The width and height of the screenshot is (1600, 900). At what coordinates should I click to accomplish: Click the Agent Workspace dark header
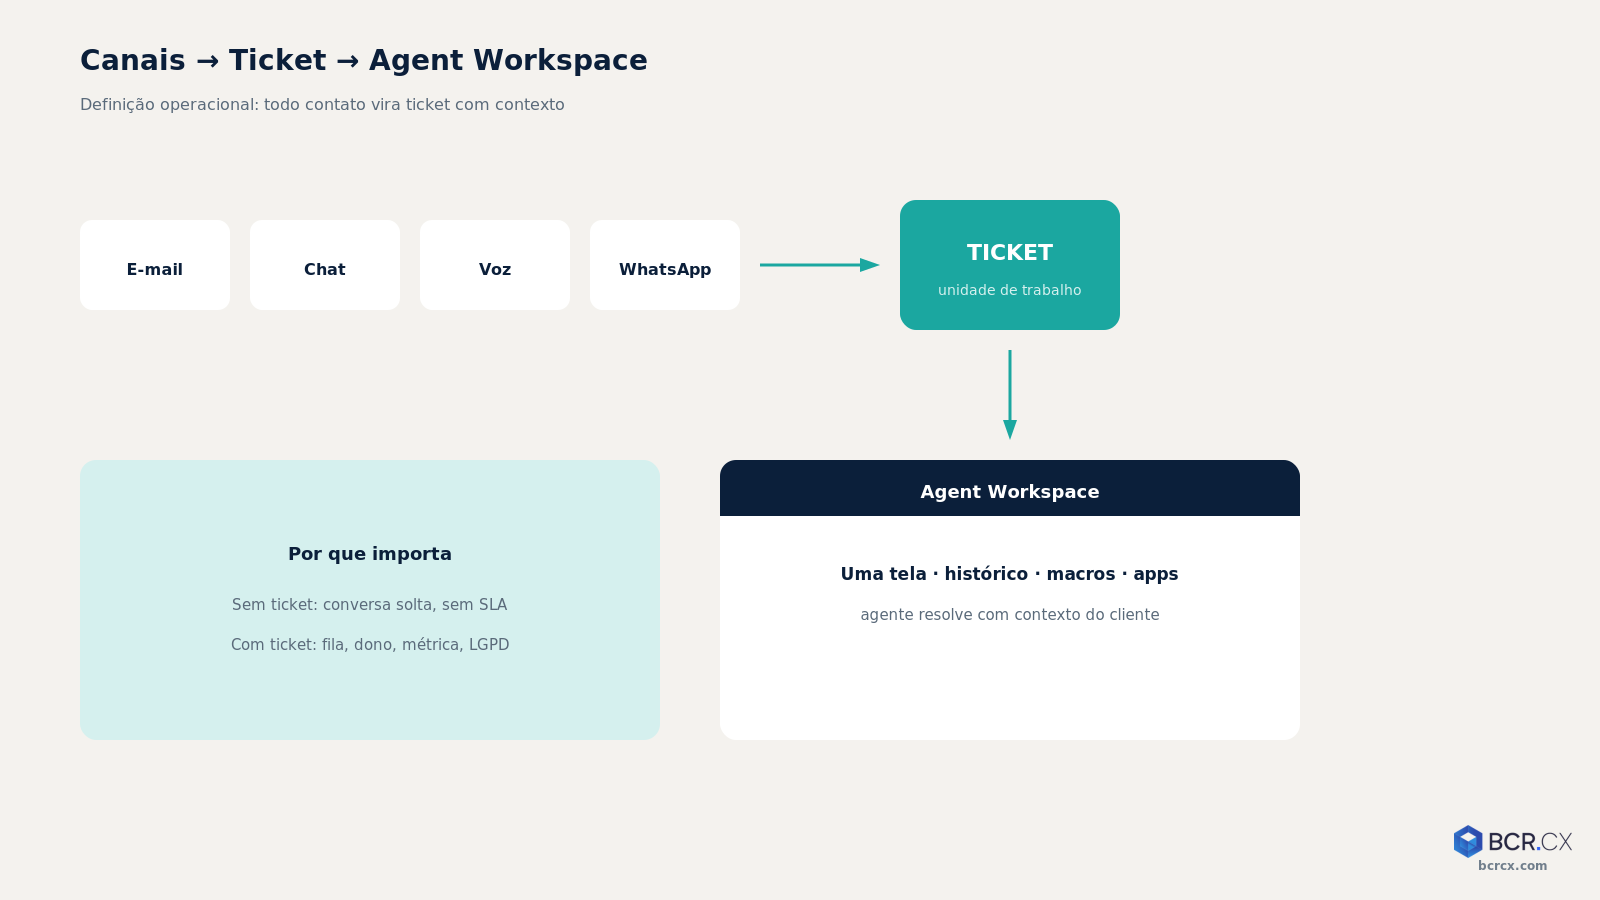1010,488
